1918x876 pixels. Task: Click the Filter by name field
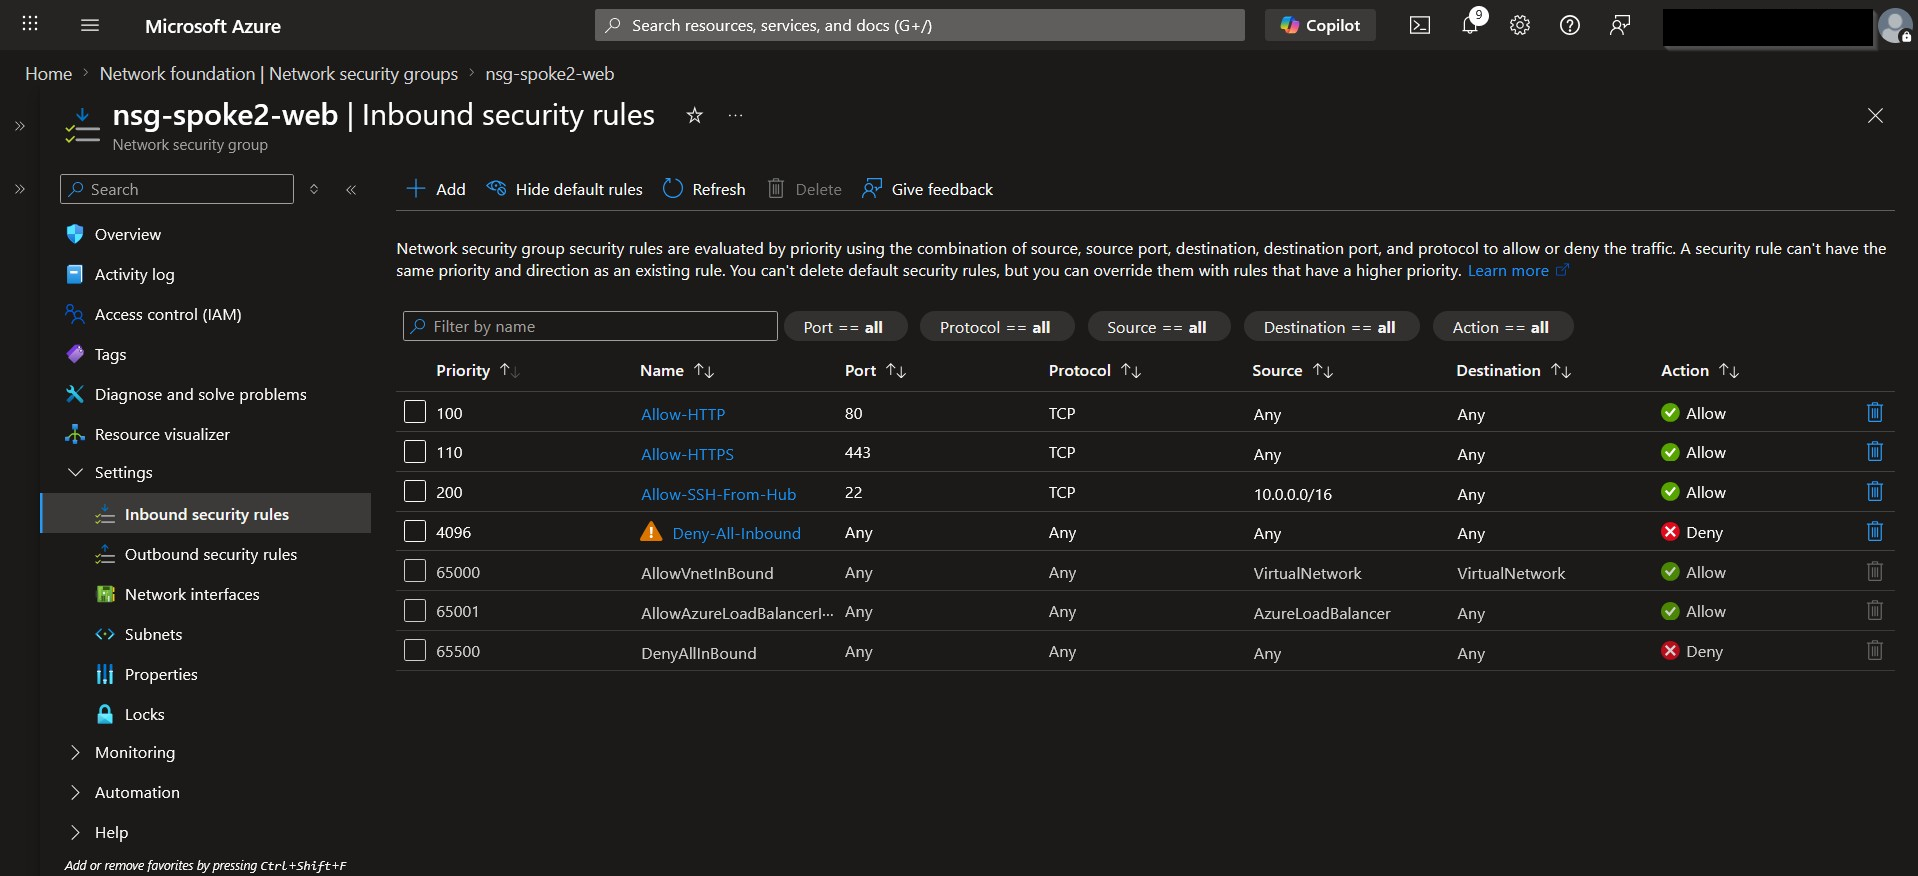[590, 326]
